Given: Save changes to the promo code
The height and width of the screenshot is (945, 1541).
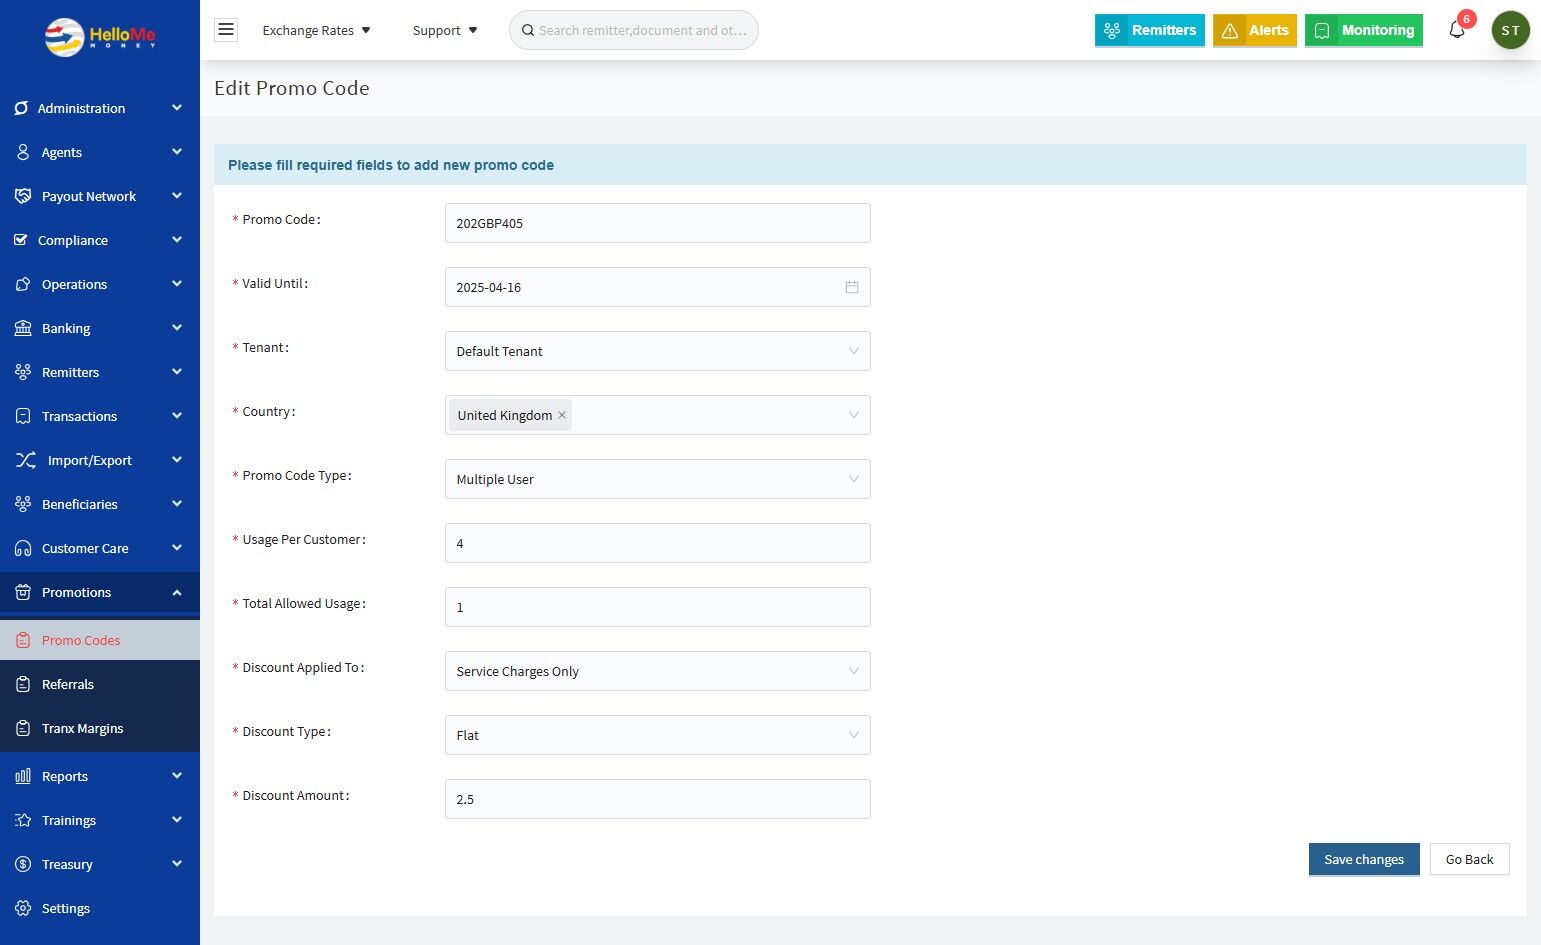Looking at the screenshot, I should (1363, 859).
